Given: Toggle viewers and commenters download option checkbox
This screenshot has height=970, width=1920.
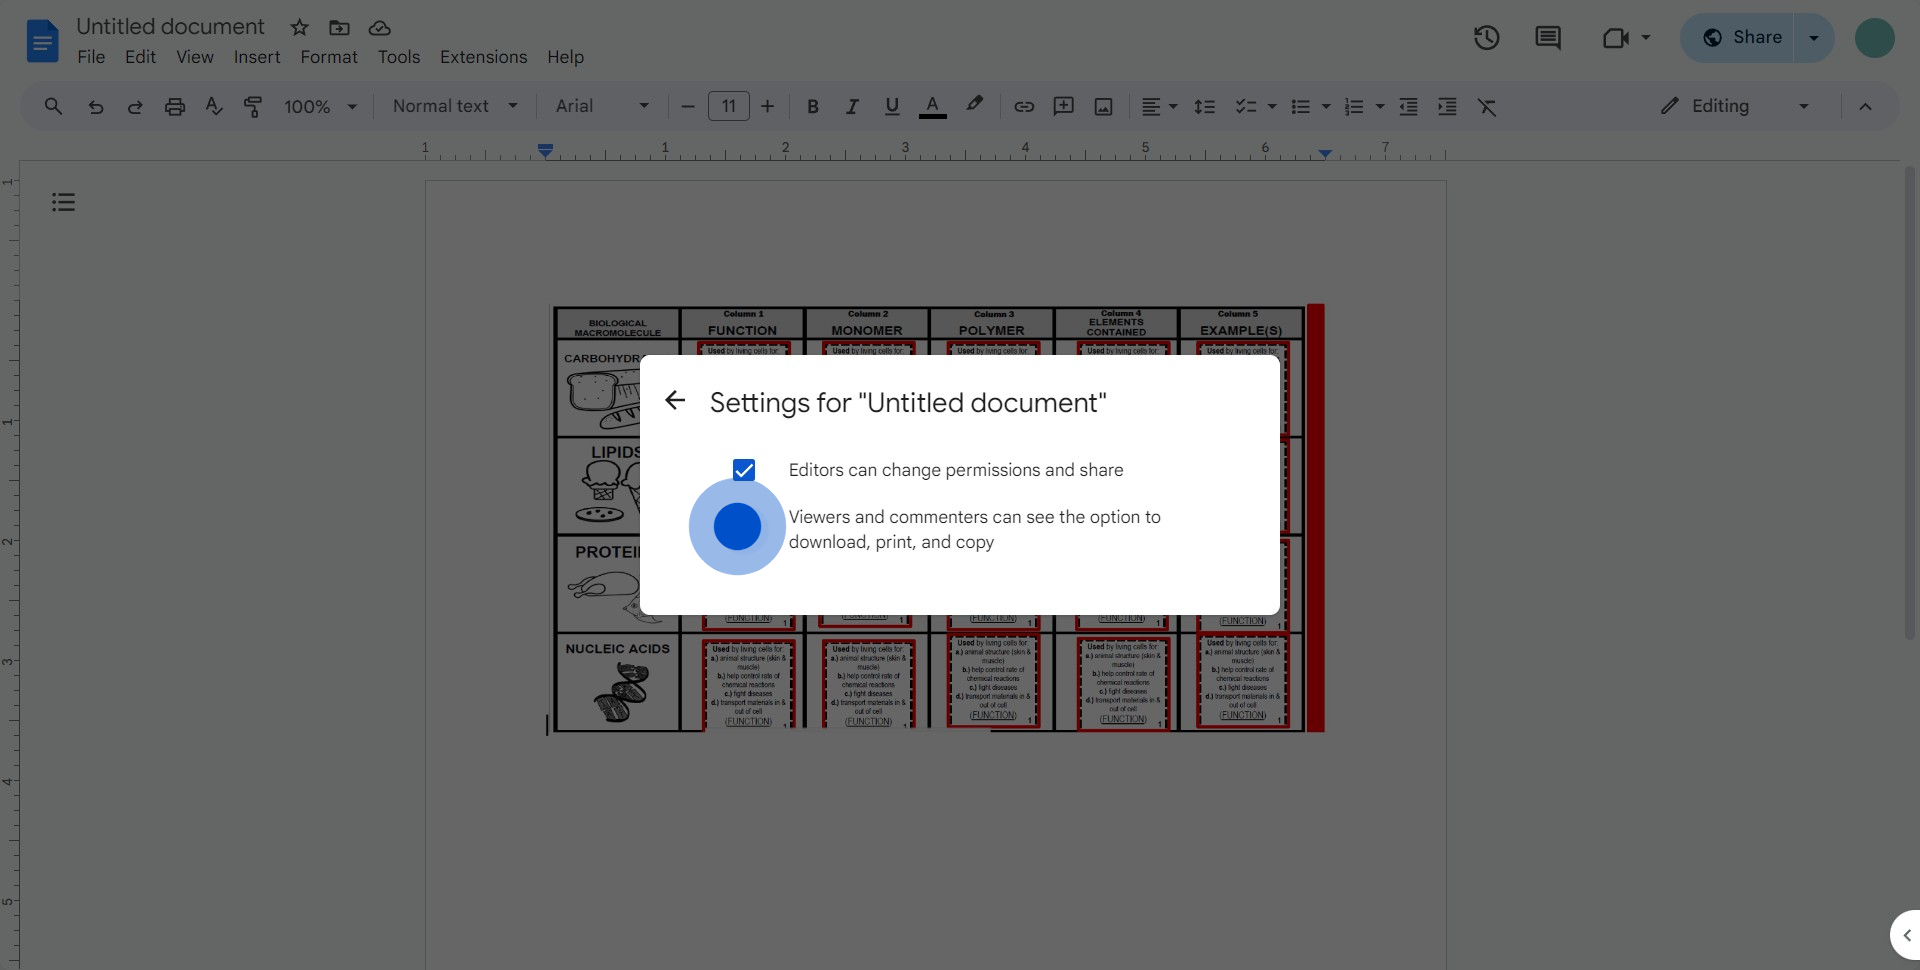Looking at the screenshot, I should click(x=738, y=527).
